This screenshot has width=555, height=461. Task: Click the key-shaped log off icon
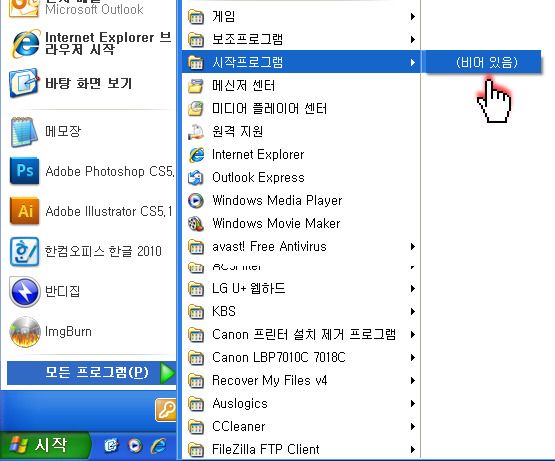[x=166, y=410]
